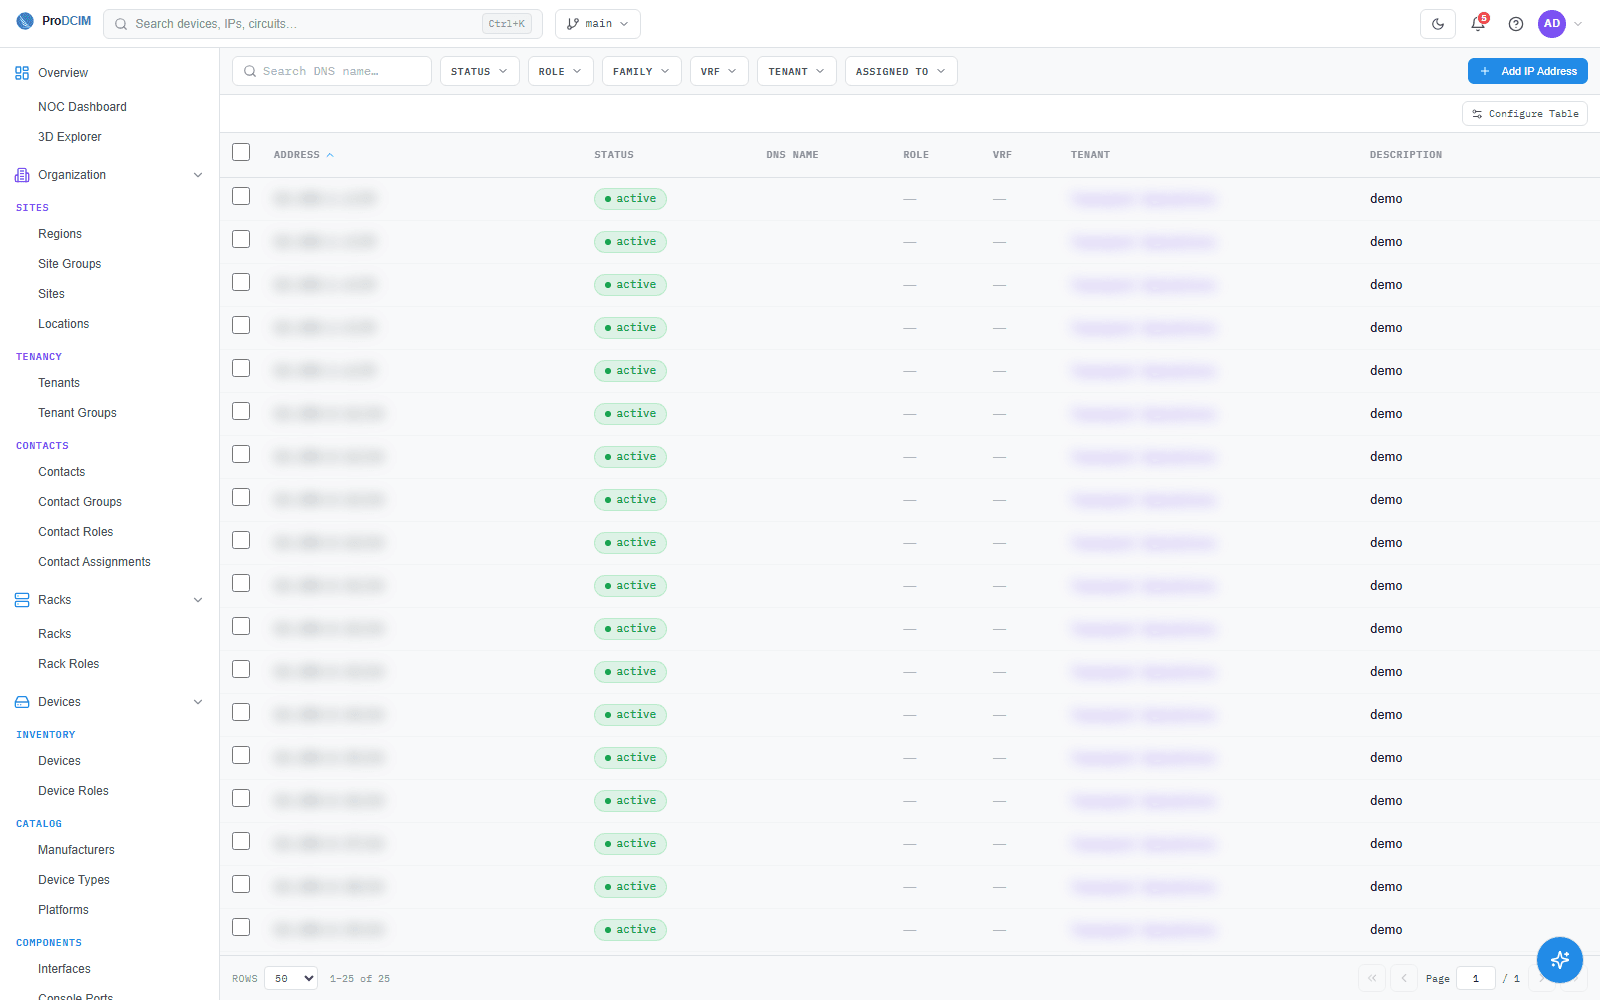The height and width of the screenshot is (1000, 1600).
Task: Open the ROLE filter dropdown
Action: pos(561,71)
